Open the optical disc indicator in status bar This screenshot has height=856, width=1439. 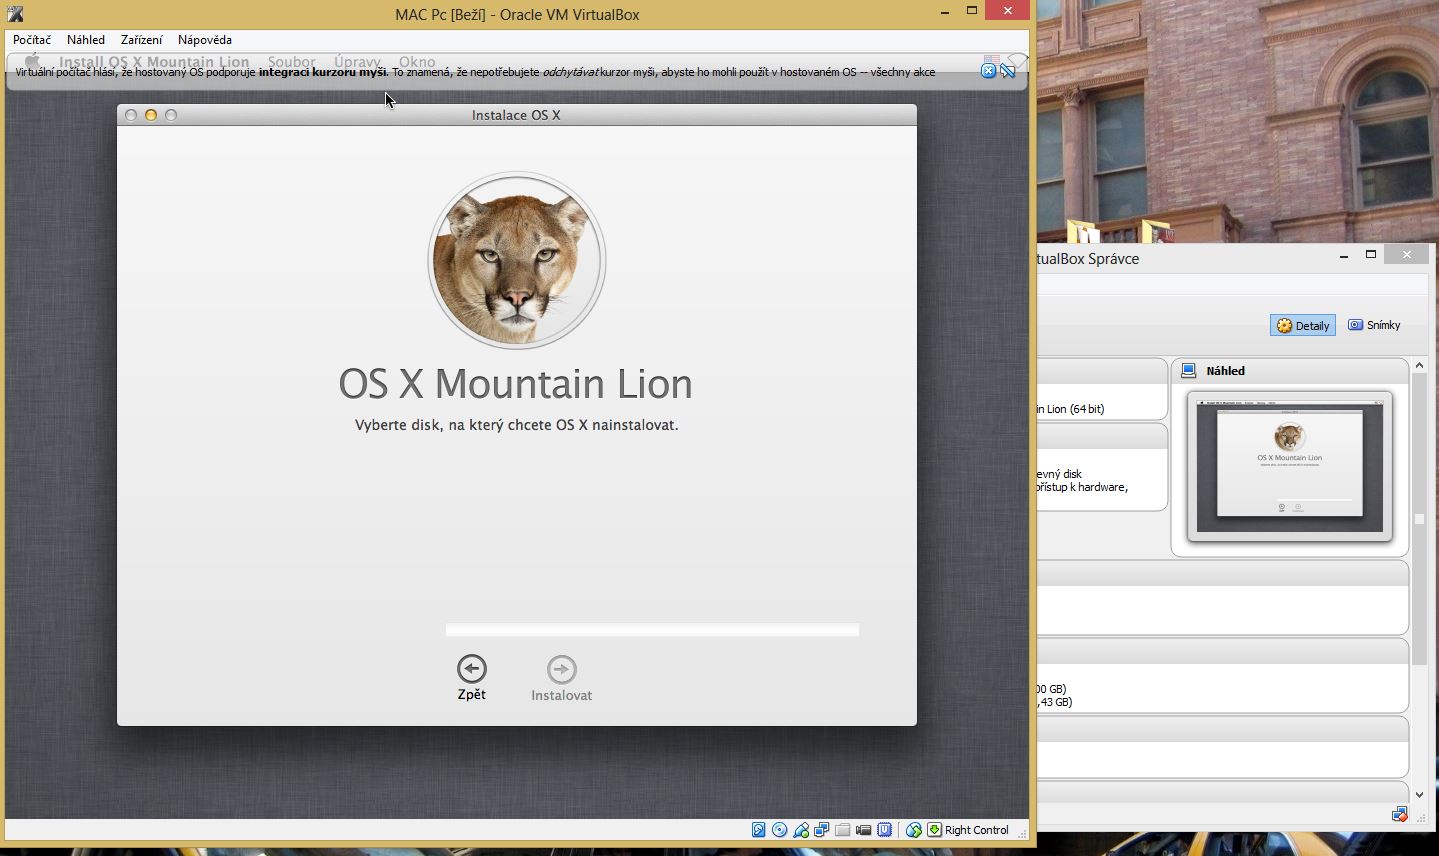pos(779,830)
